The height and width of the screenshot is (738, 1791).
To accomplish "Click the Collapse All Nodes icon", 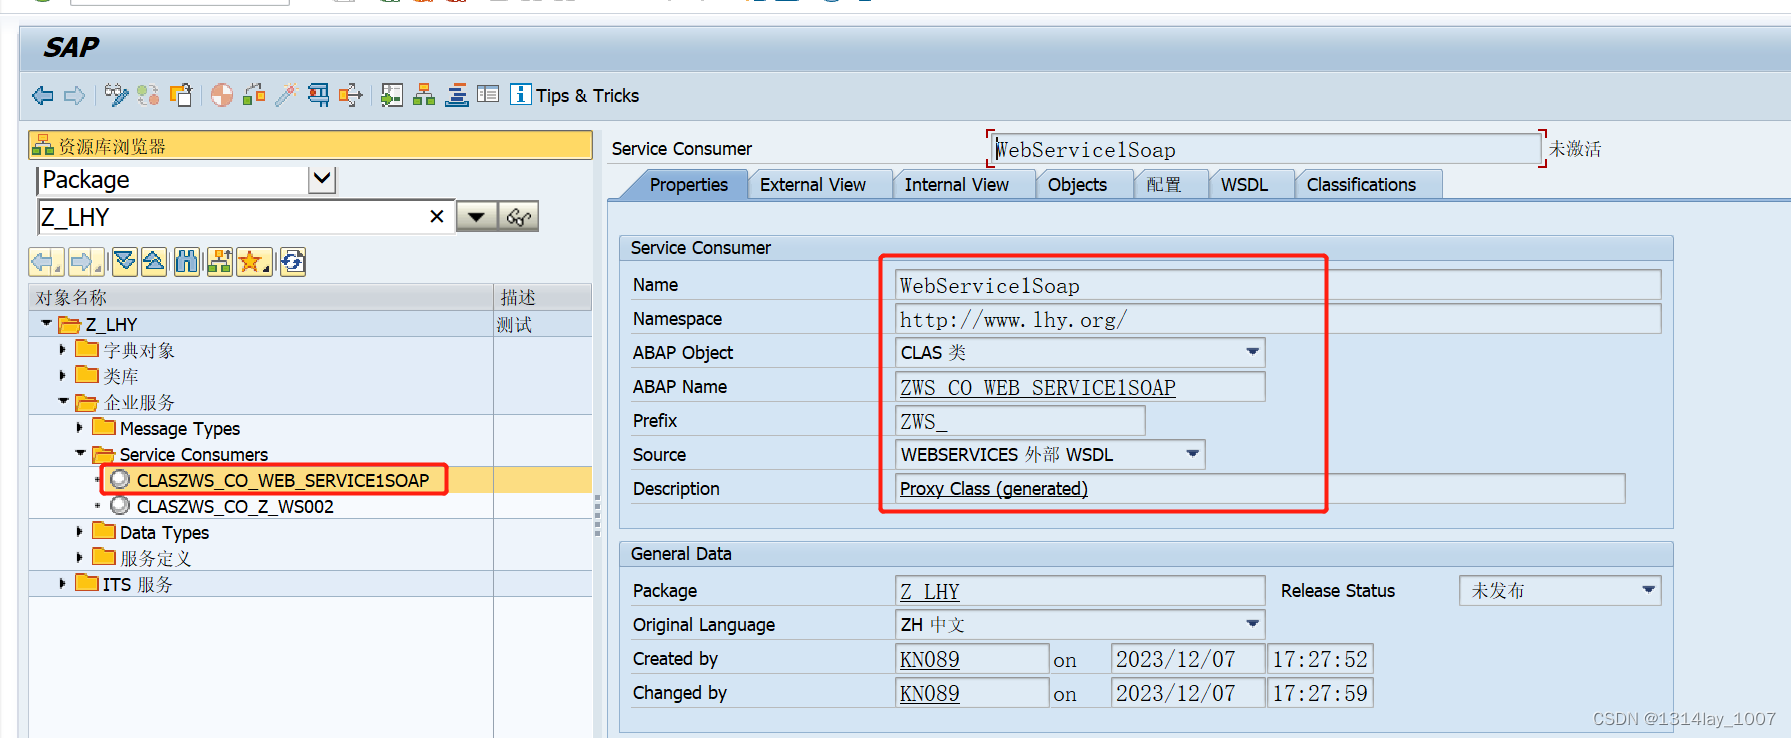I will coord(154,262).
